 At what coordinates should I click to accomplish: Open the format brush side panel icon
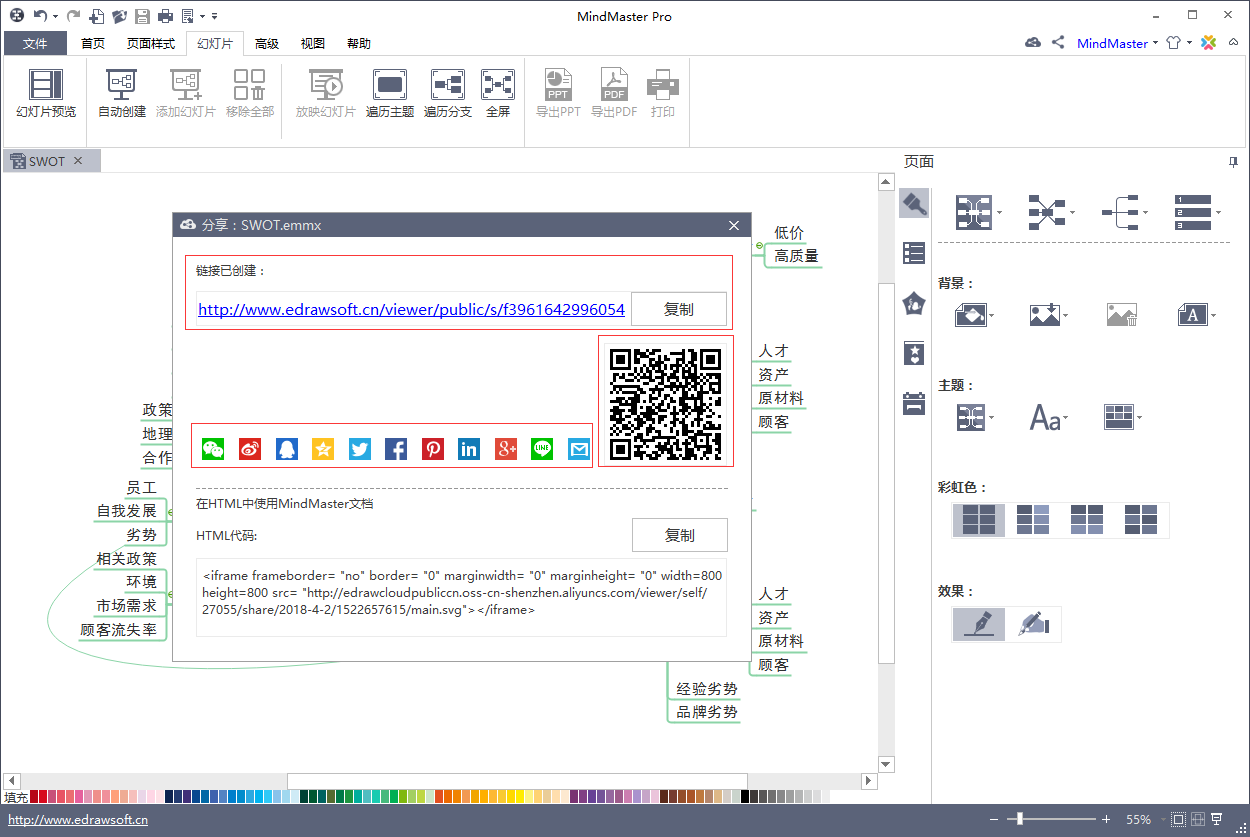coord(914,203)
